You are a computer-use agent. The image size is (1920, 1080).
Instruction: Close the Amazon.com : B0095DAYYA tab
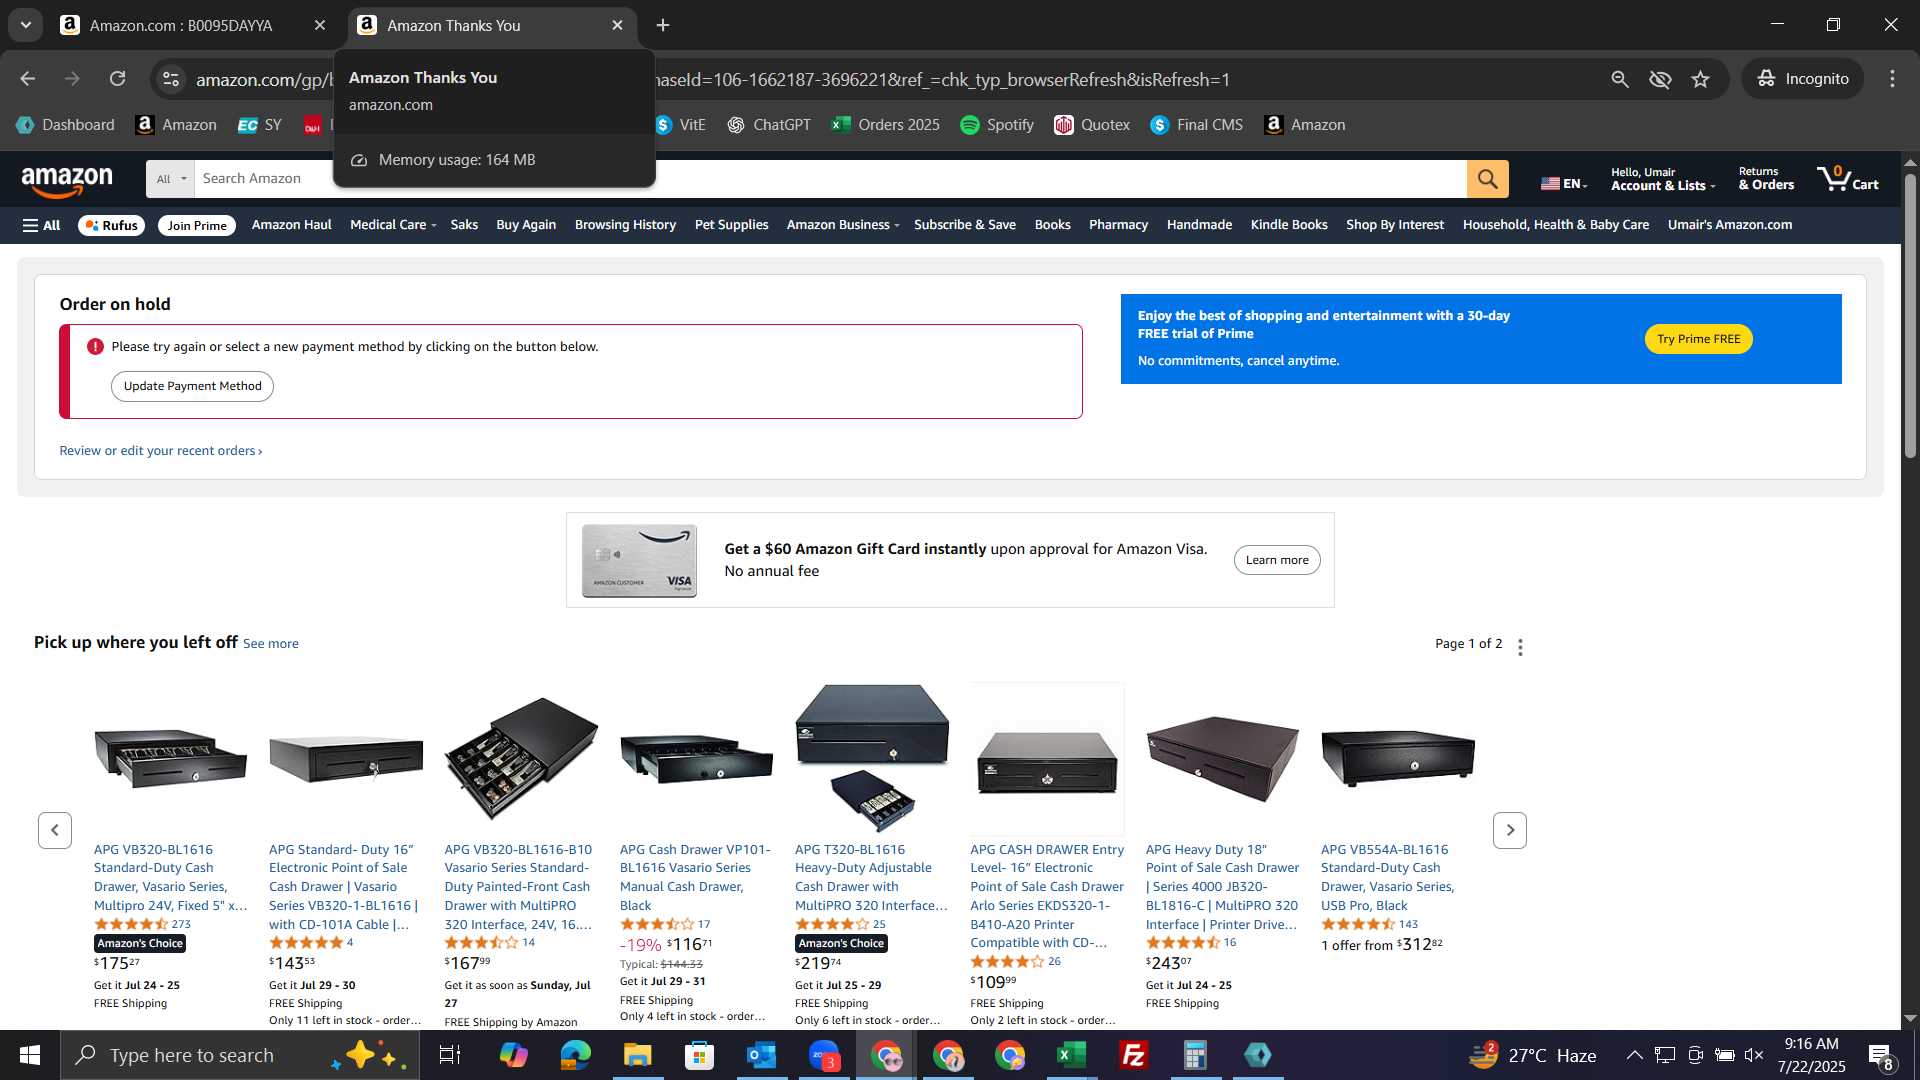320,25
